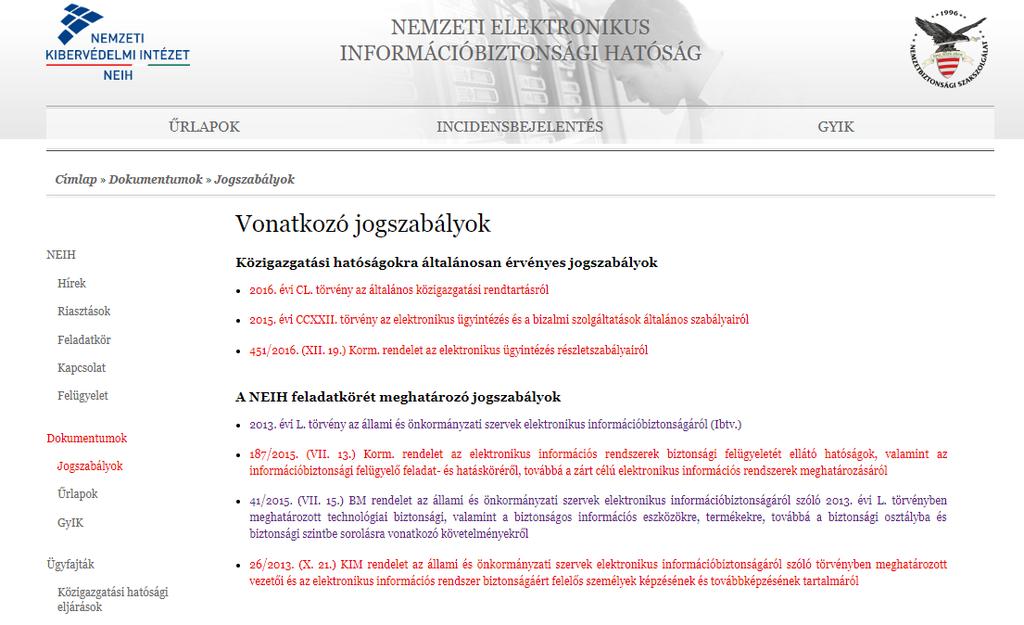Open Kapcsolat in the sidebar

pyautogui.click(x=82, y=368)
